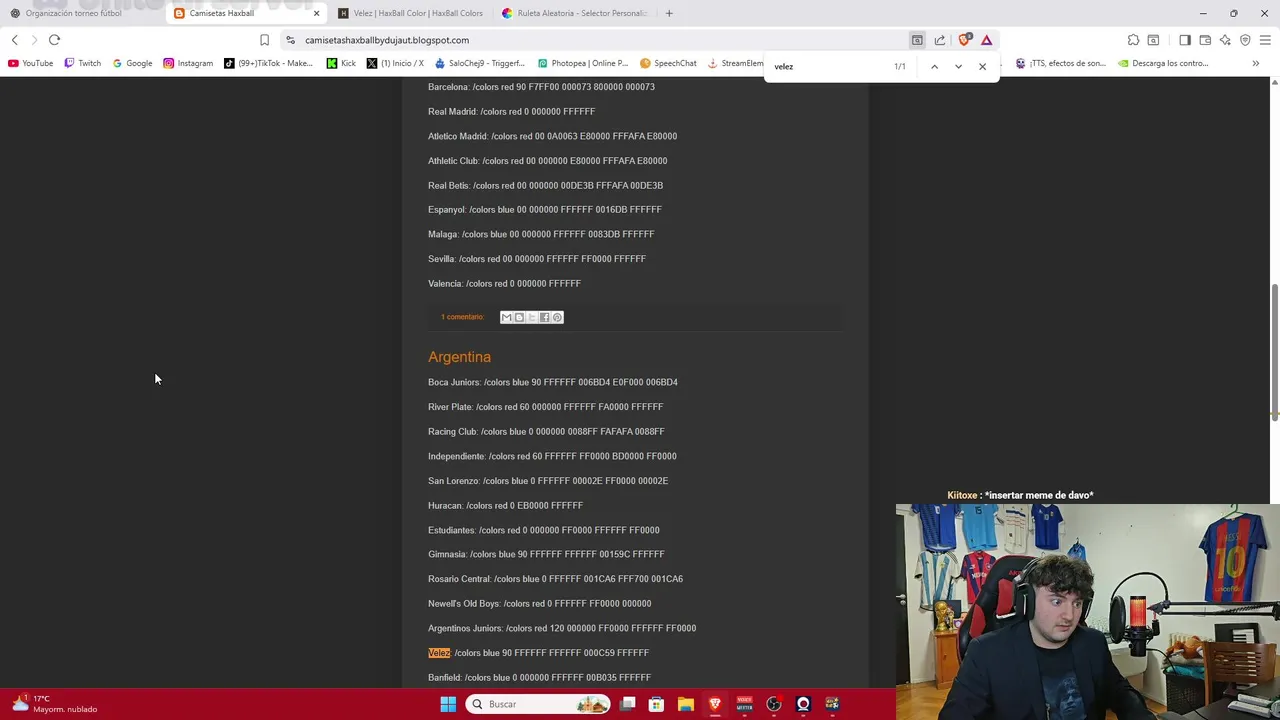1280x720 pixels.
Task: Share this page via the share icon
Action: tap(940, 40)
